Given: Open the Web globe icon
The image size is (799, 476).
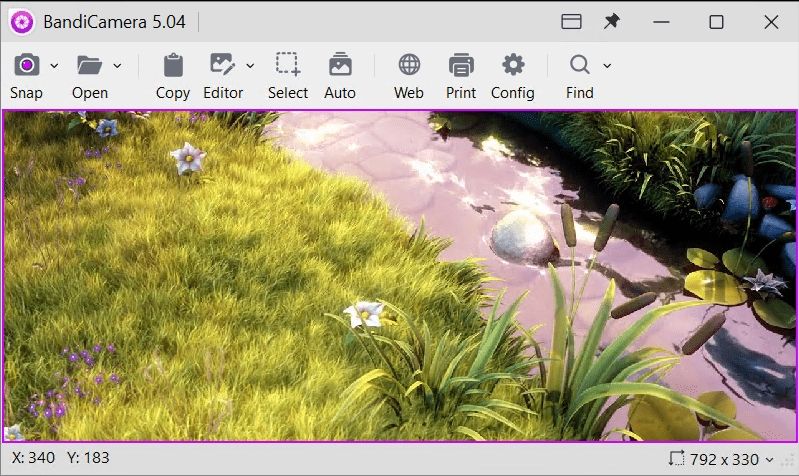Looking at the screenshot, I should coord(409,66).
